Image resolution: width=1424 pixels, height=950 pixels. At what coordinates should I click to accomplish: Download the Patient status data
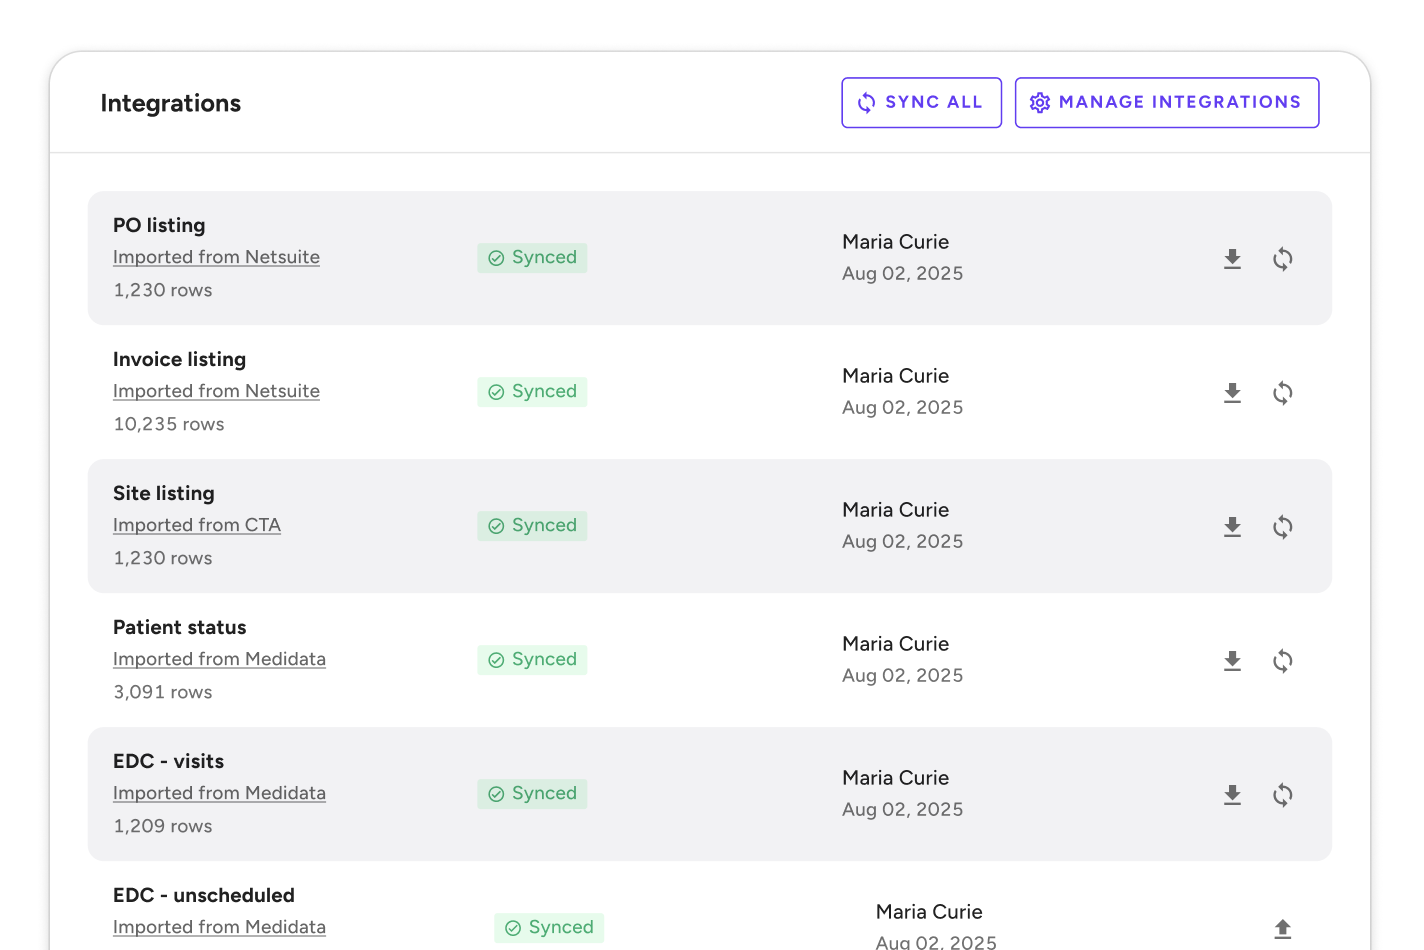[1232, 661]
